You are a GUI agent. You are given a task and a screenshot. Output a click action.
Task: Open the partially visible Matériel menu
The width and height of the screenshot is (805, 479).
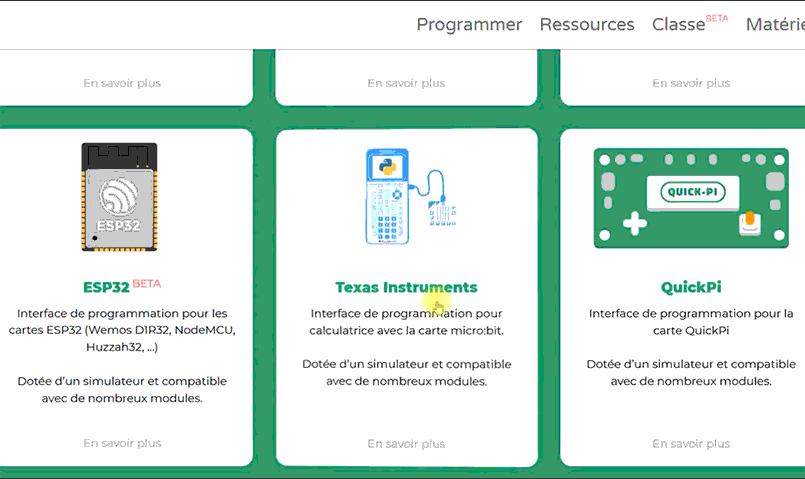pos(775,25)
